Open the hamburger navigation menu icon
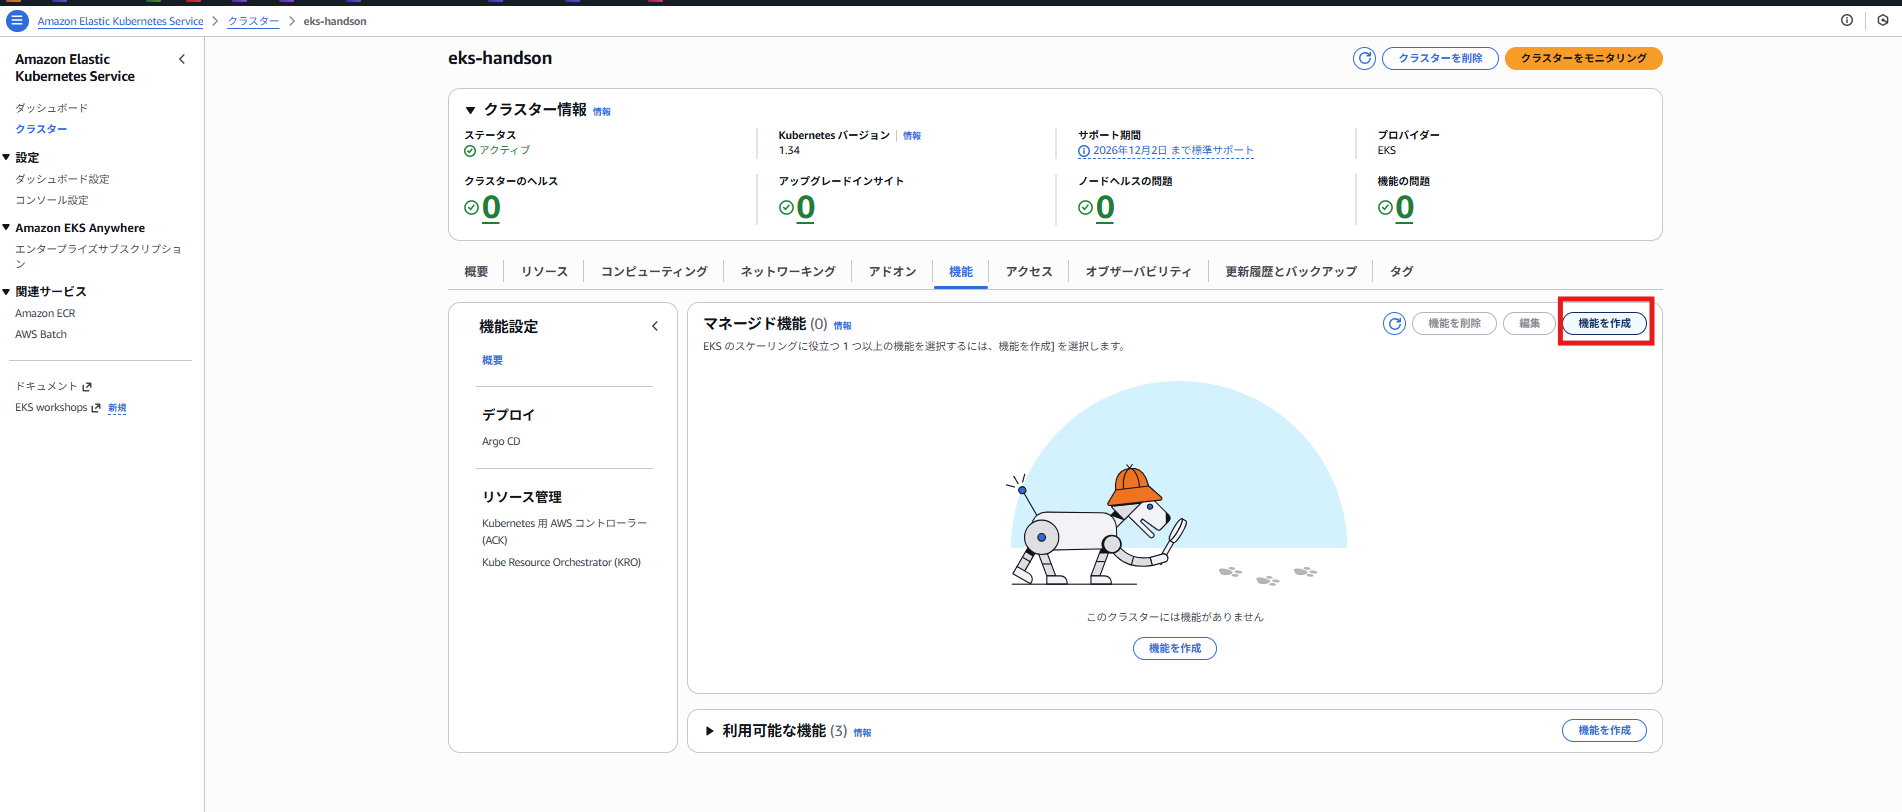The width and height of the screenshot is (1902, 812). [17, 20]
